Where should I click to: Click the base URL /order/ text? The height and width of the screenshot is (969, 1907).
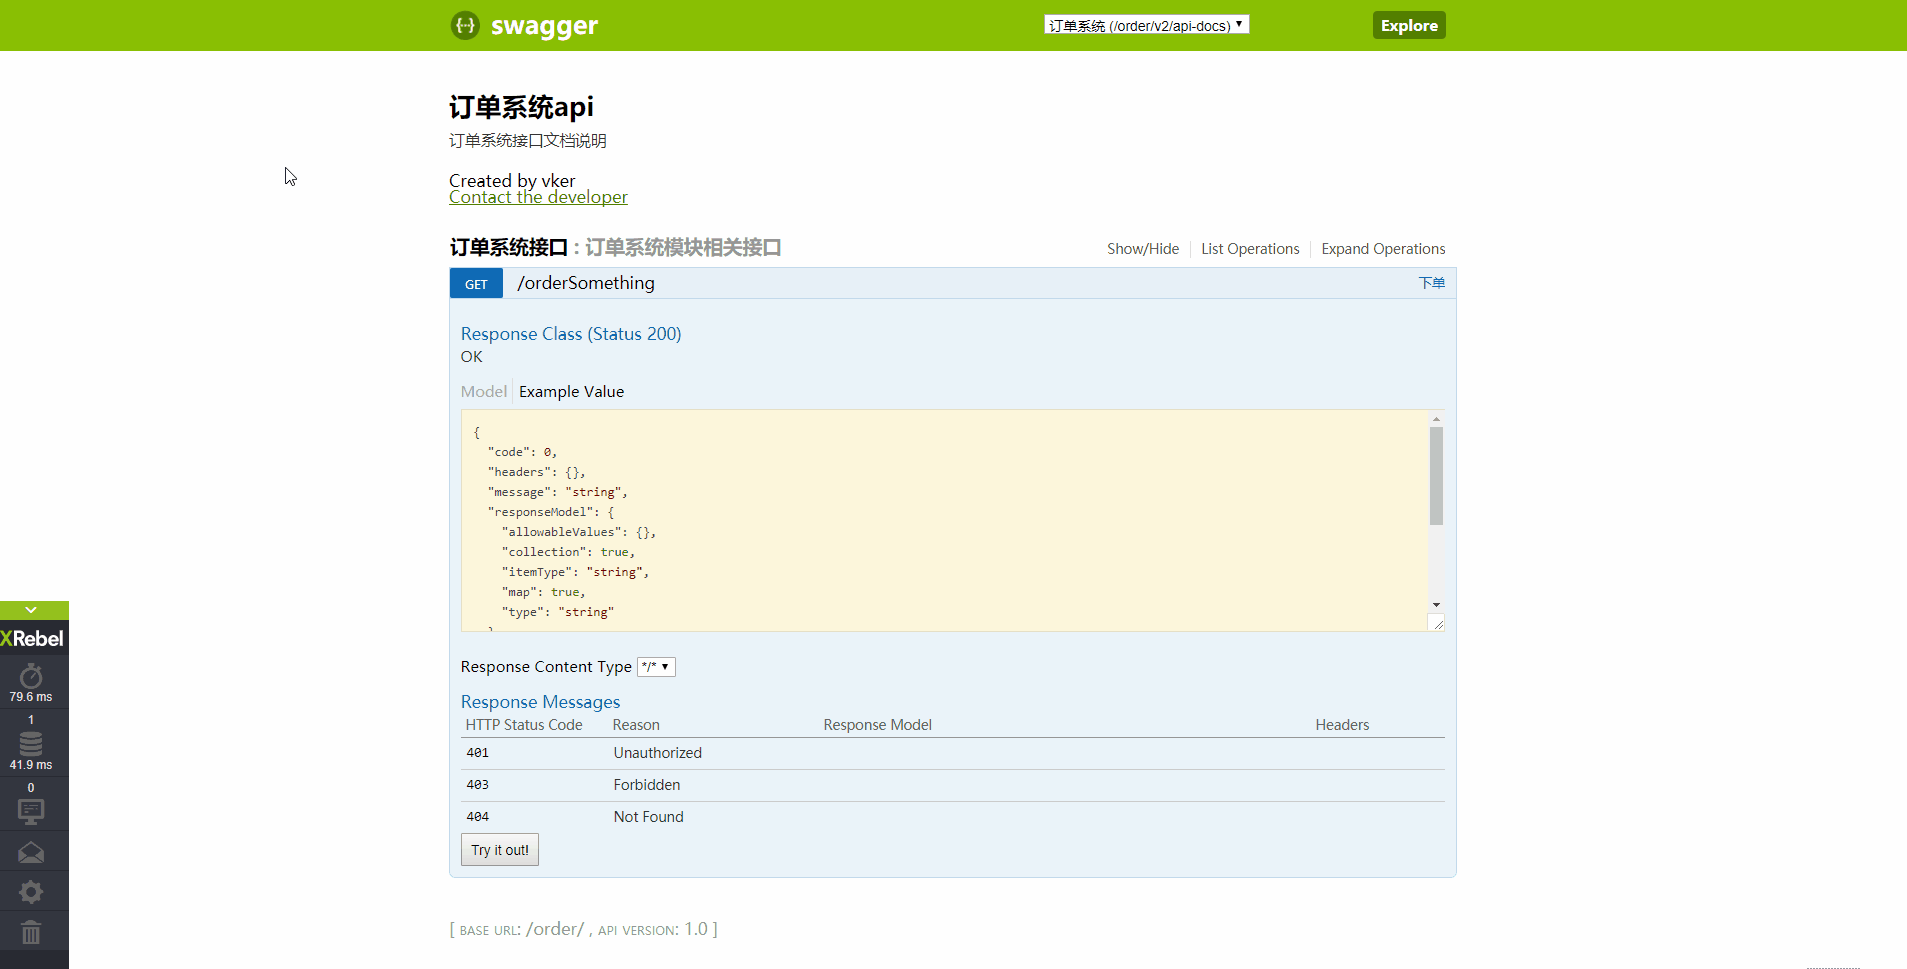[x=555, y=929]
